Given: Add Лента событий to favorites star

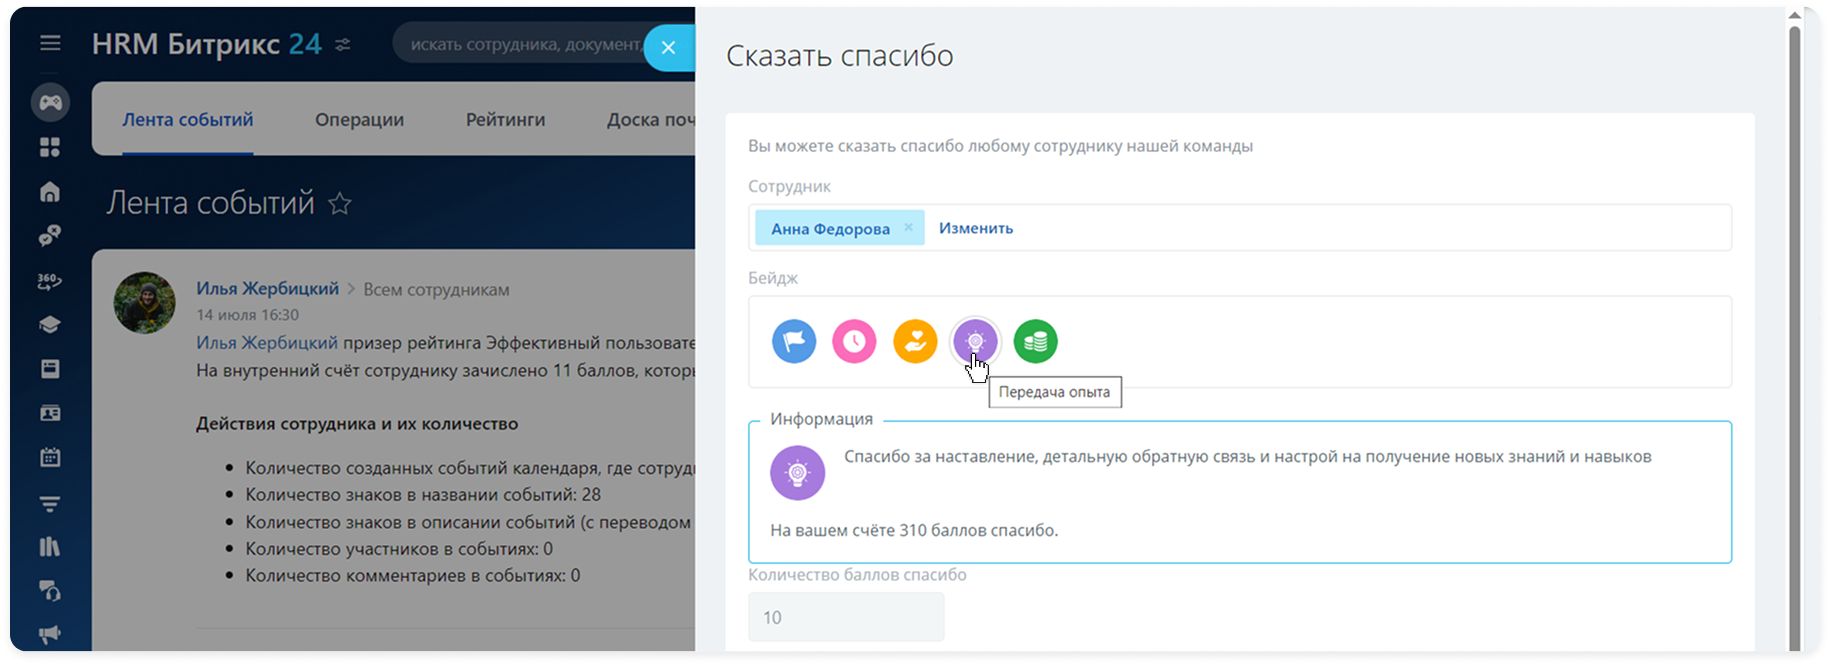Looking at the screenshot, I should tap(340, 204).
